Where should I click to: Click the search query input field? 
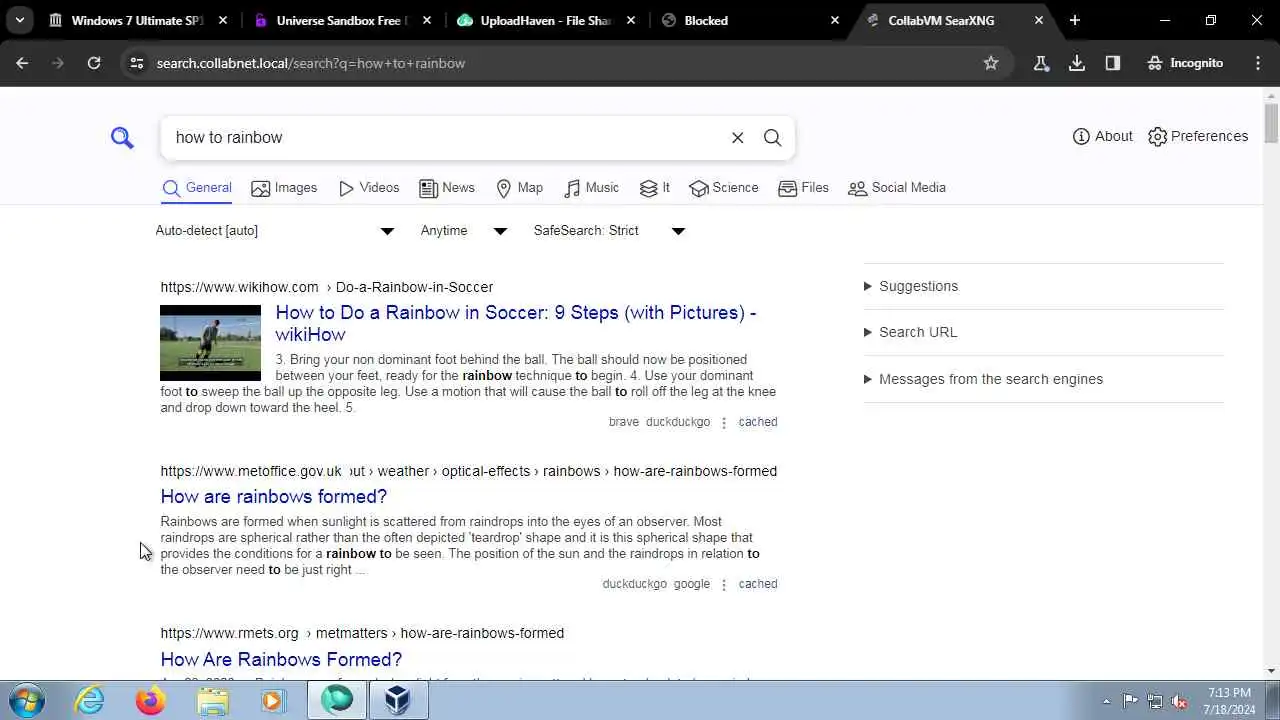point(445,138)
